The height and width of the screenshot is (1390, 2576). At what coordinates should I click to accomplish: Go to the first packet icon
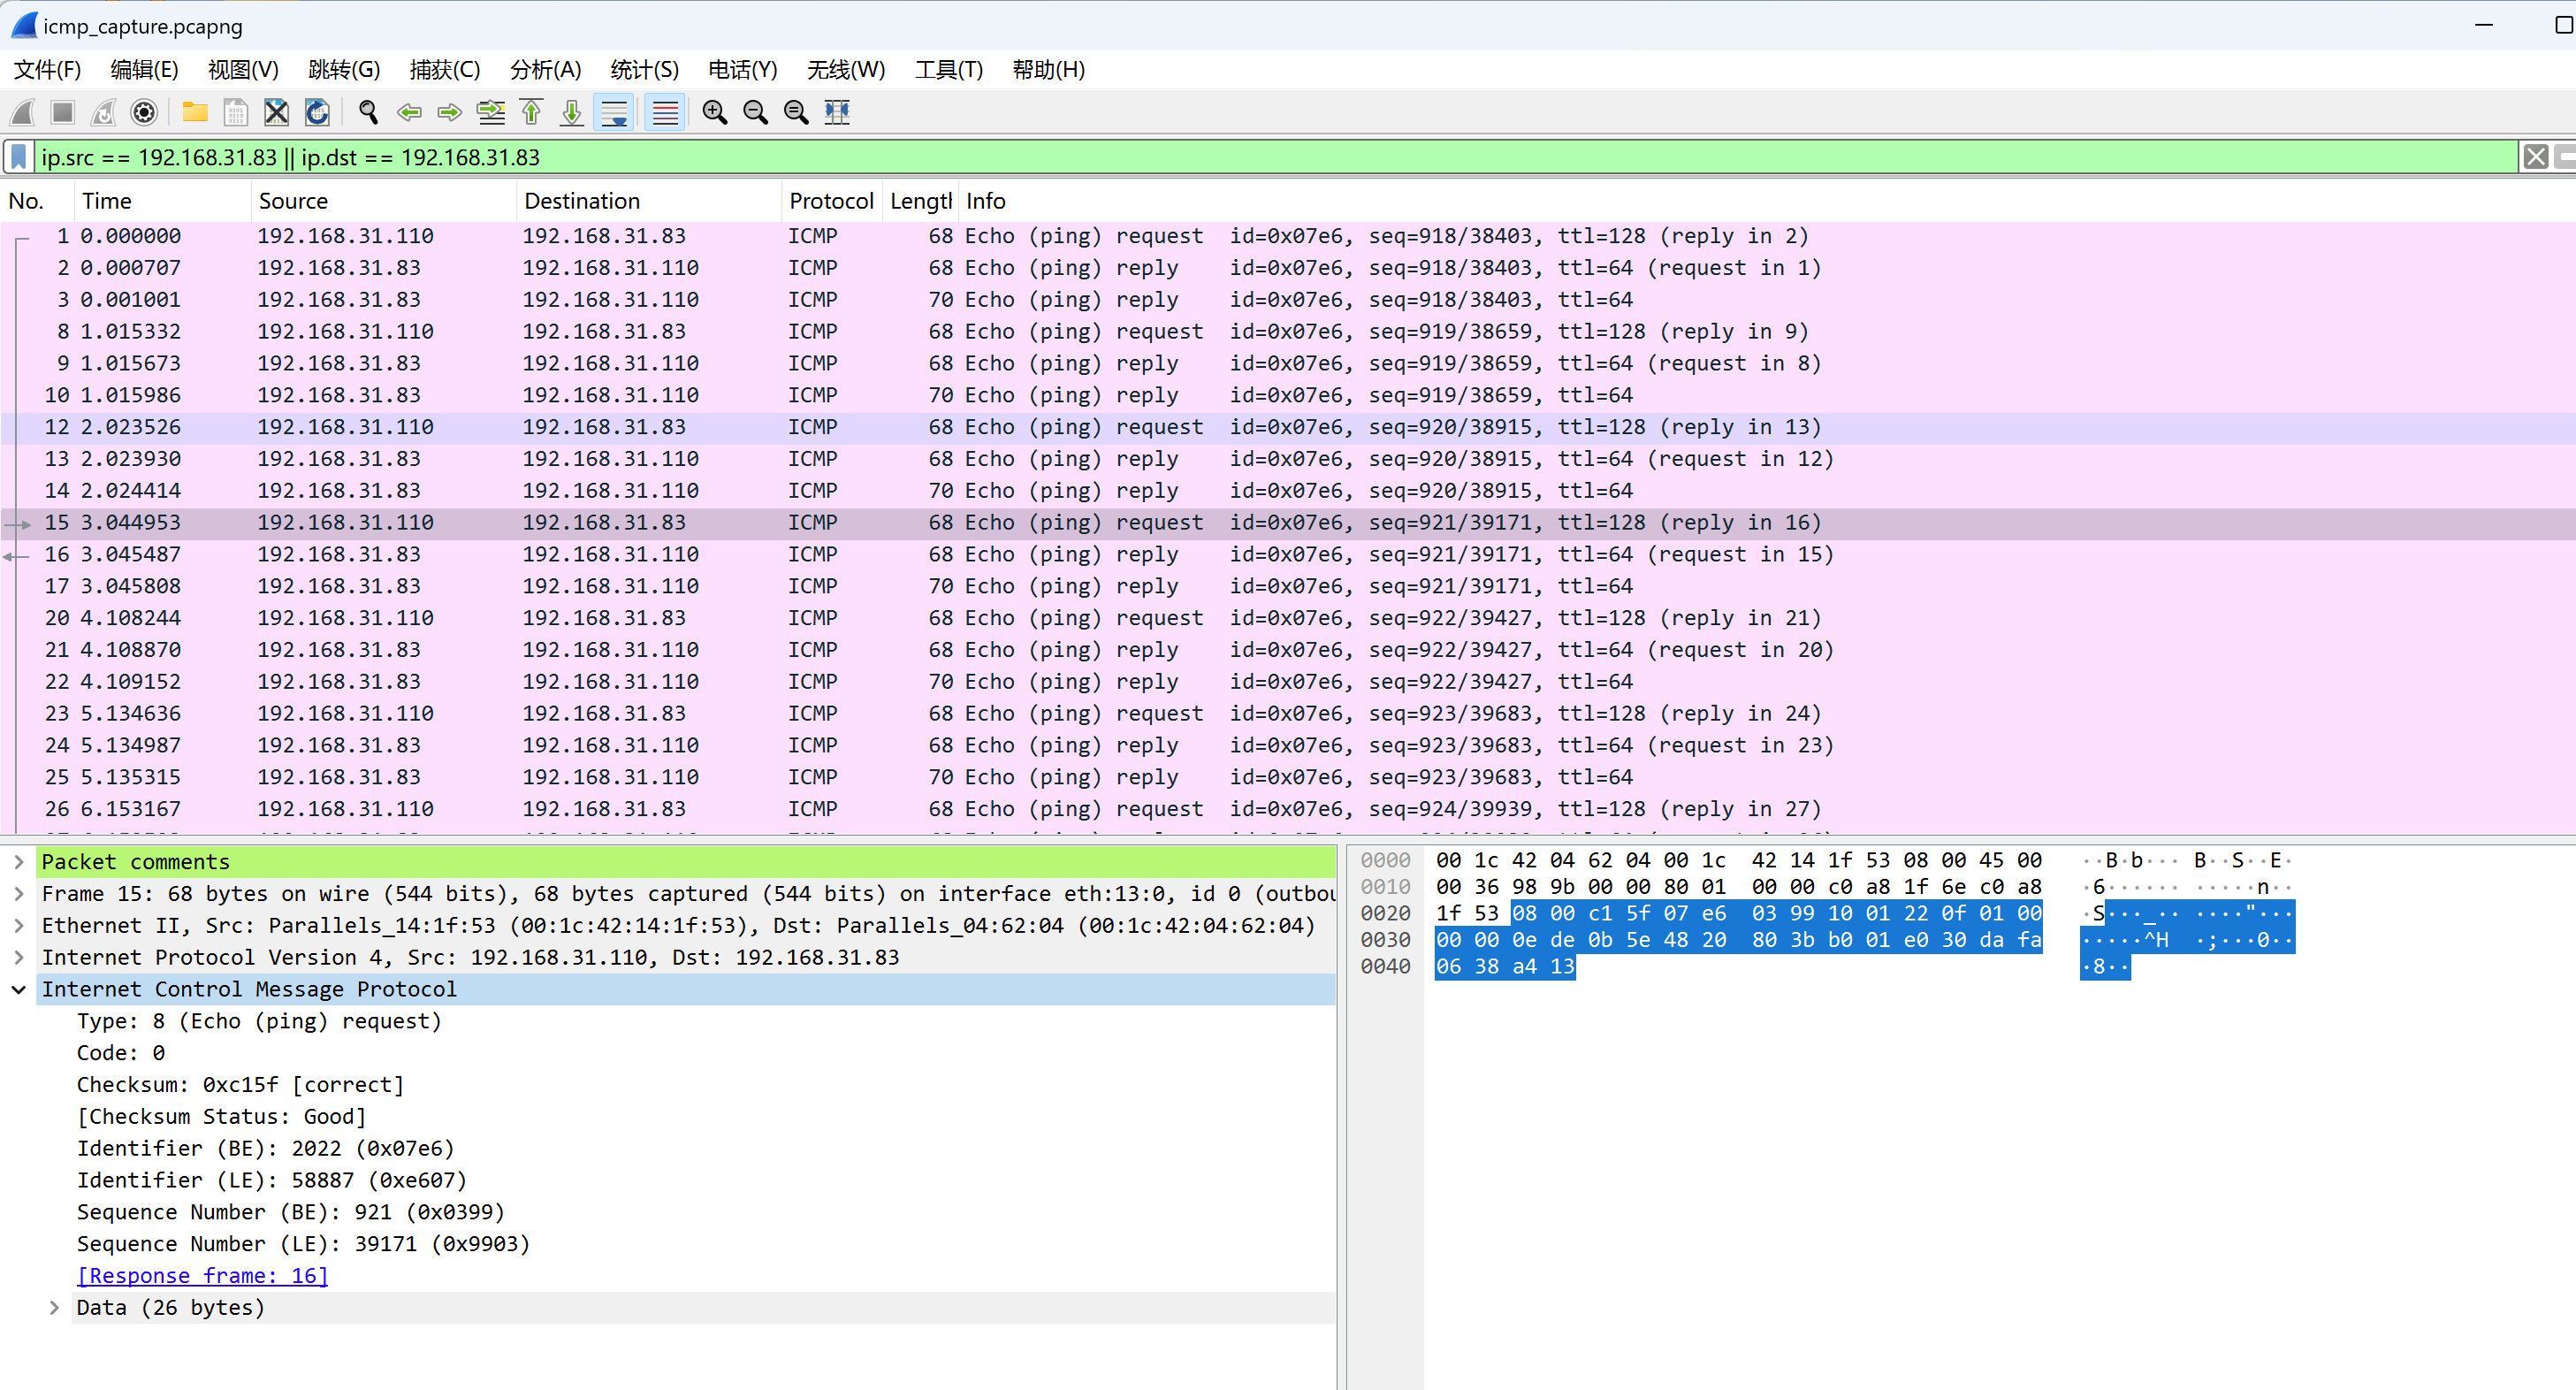point(531,112)
